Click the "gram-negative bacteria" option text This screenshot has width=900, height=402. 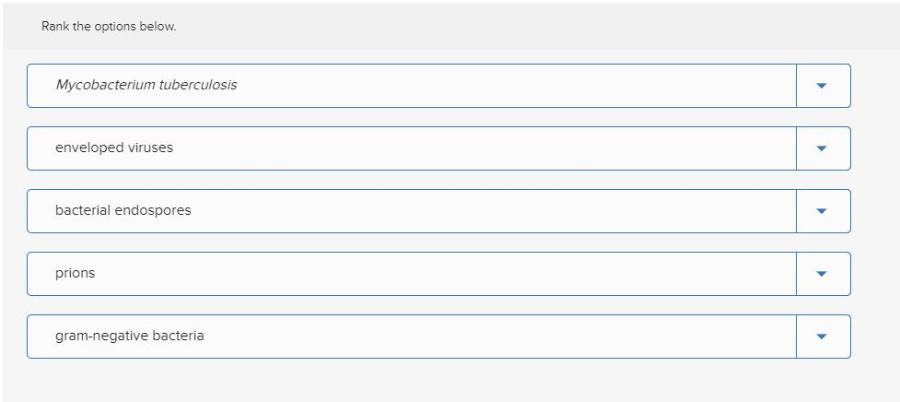coord(130,336)
